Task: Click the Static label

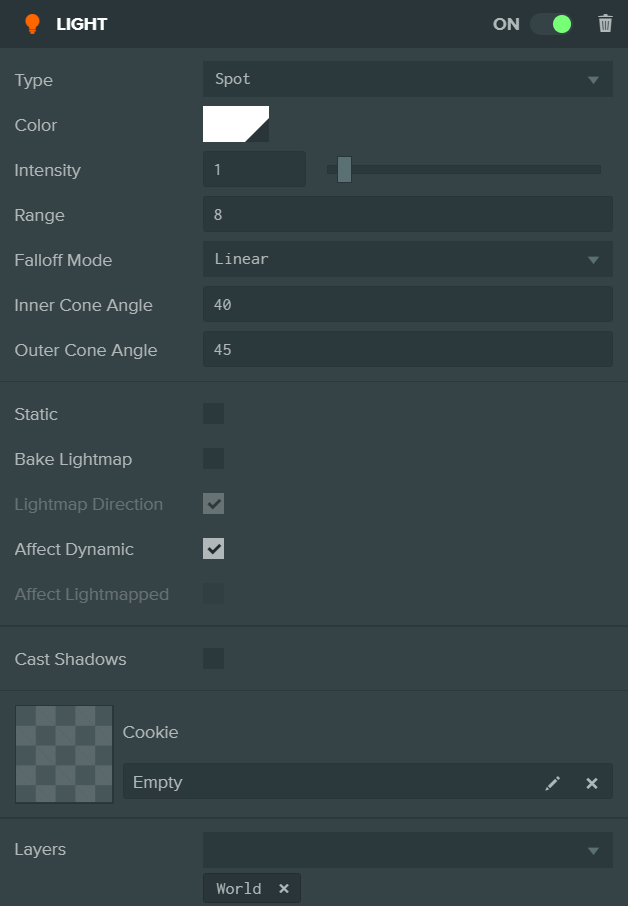Action: click(x=36, y=414)
